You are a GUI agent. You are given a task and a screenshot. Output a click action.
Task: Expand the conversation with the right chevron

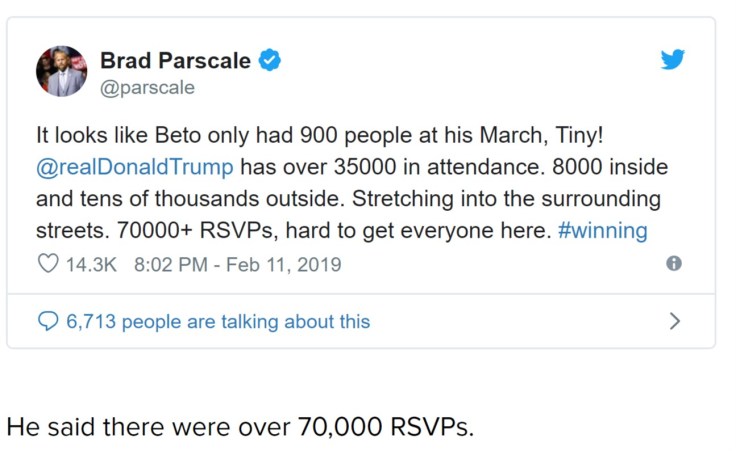click(x=675, y=321)
